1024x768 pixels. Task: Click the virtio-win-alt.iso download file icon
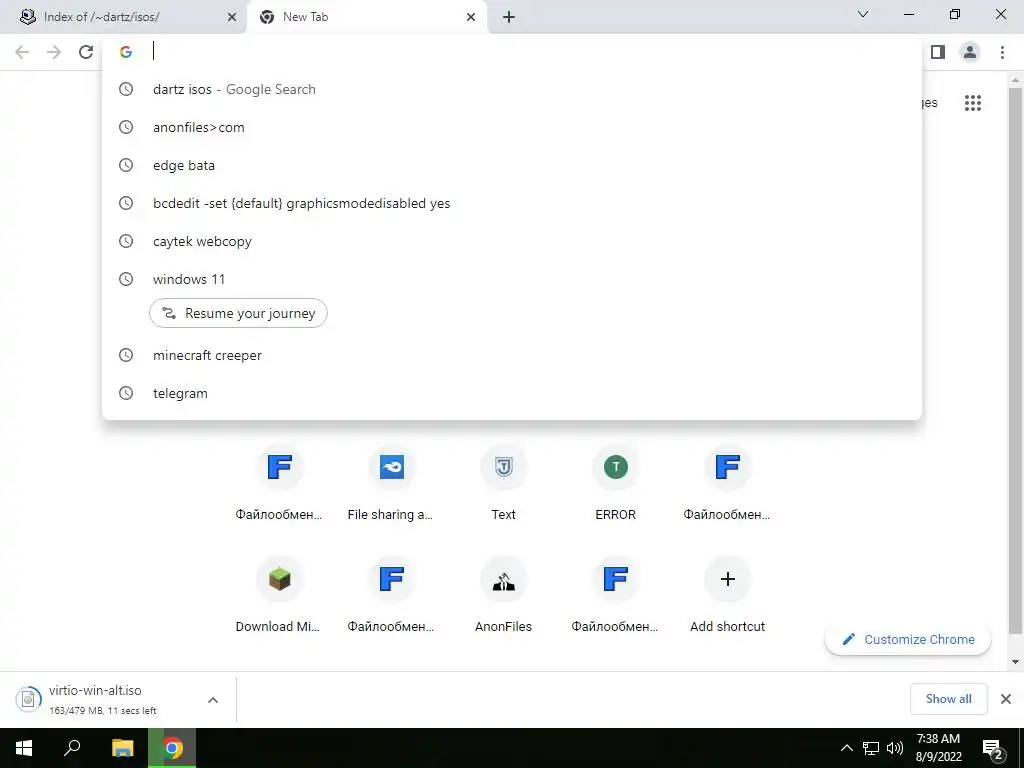click(28, 699)
